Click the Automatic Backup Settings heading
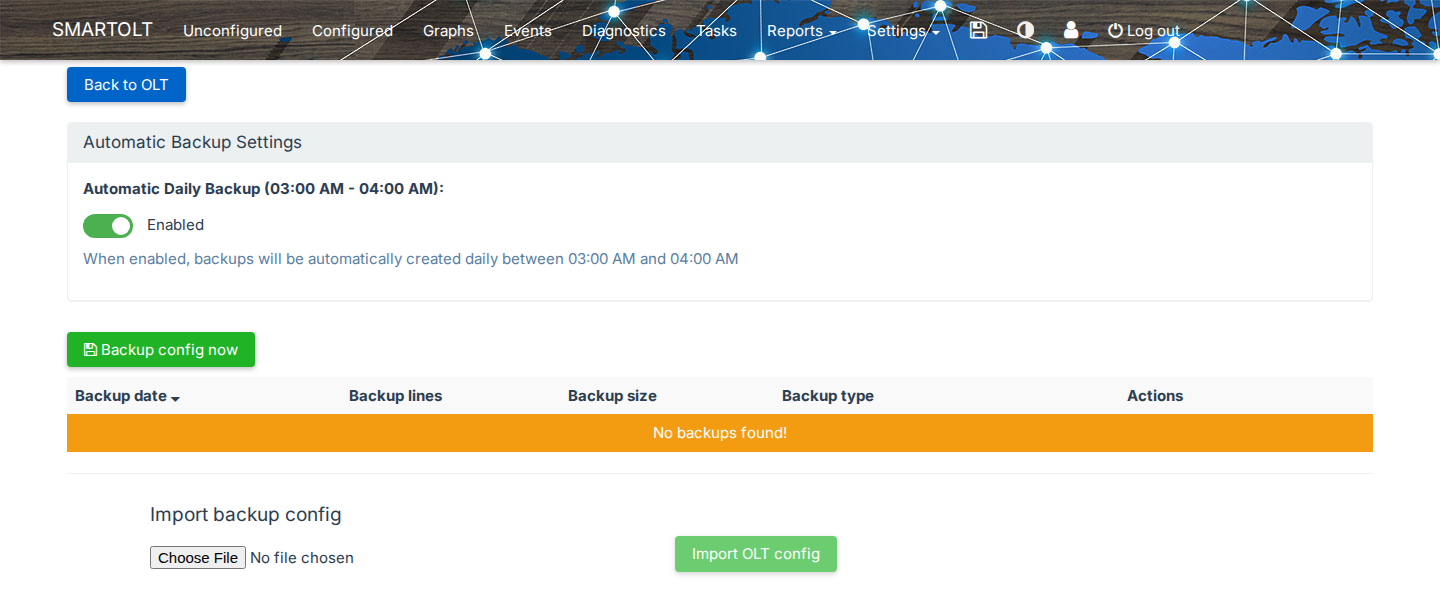 click(x=192, y=142)
